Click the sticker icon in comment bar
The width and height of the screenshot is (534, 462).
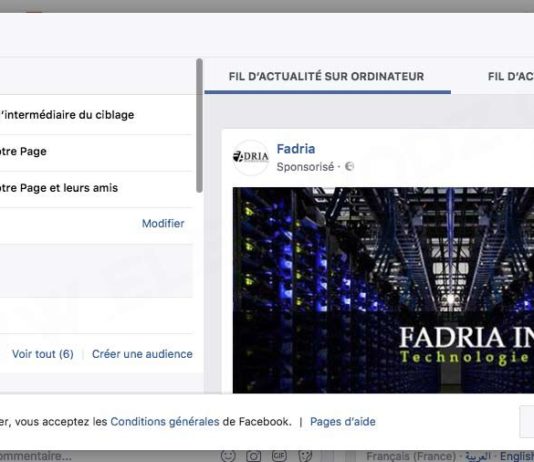point(305,456)
